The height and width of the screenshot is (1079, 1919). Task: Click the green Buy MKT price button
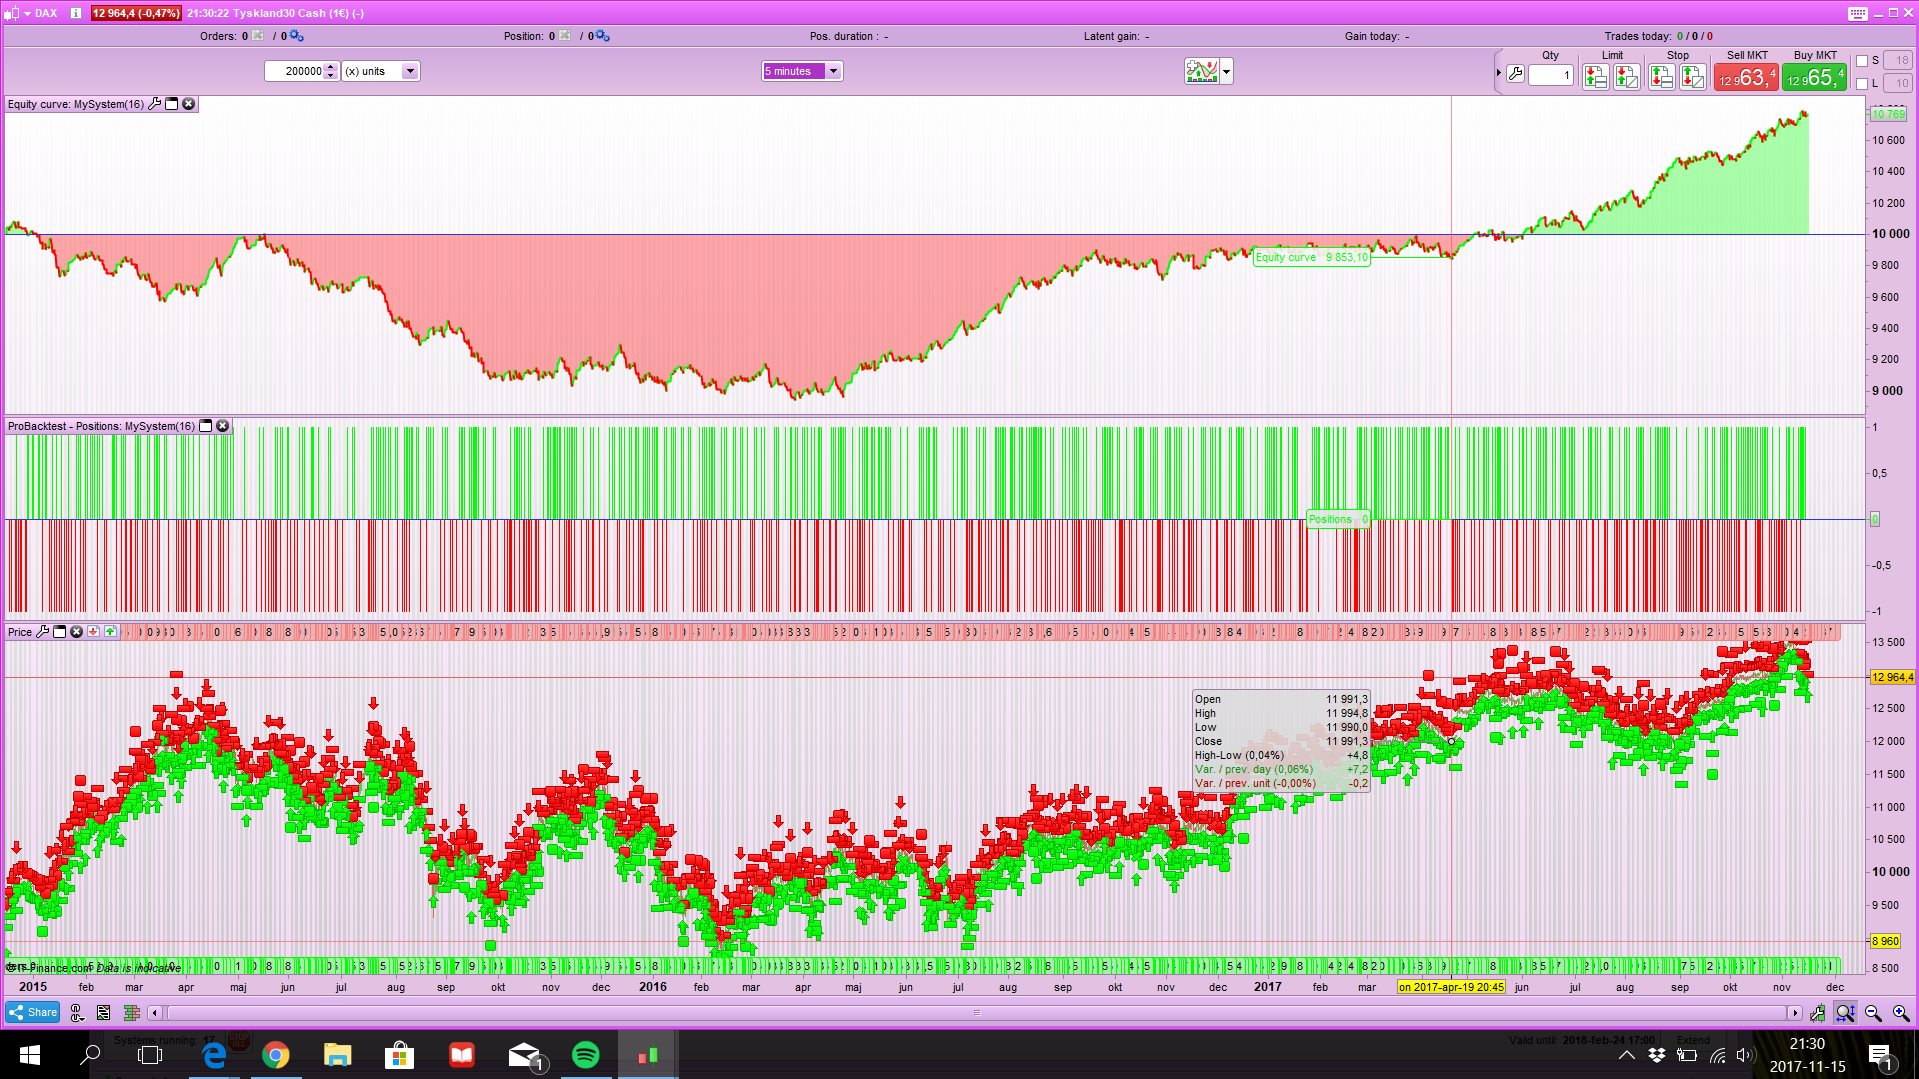point(1815,78)
